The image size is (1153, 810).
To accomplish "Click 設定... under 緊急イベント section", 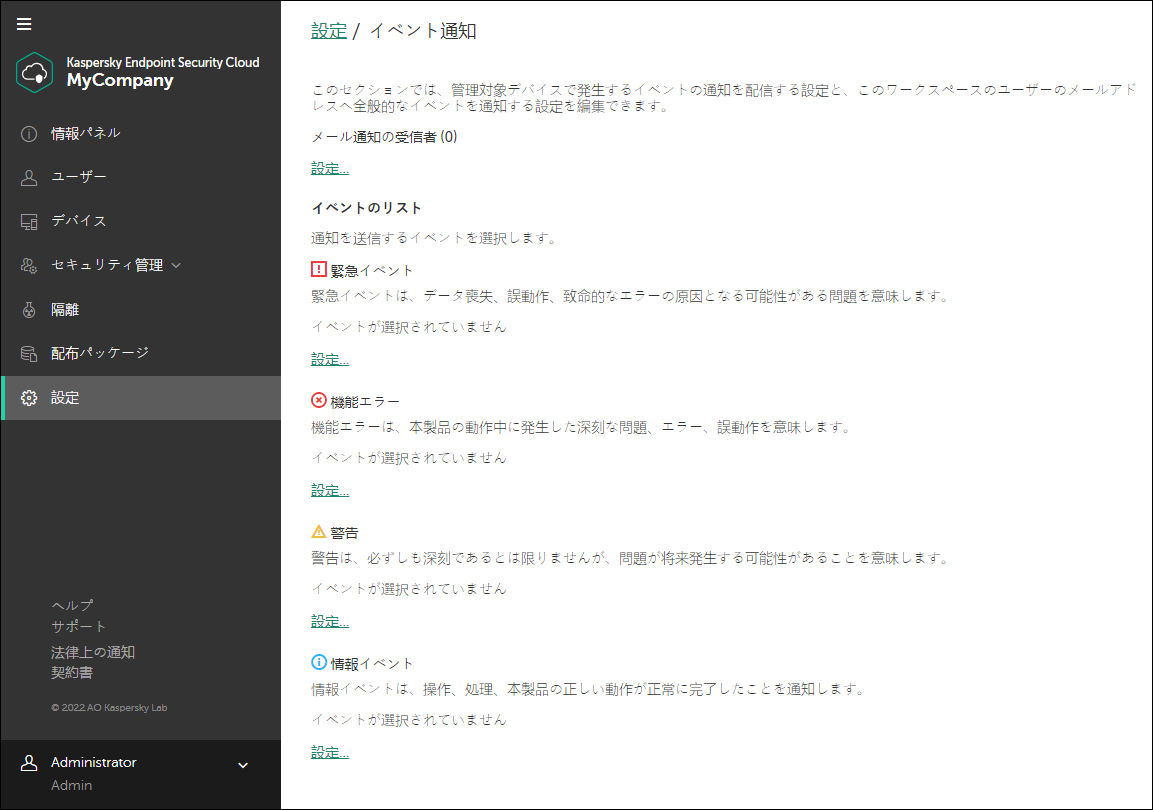I will tap(329, 359).
